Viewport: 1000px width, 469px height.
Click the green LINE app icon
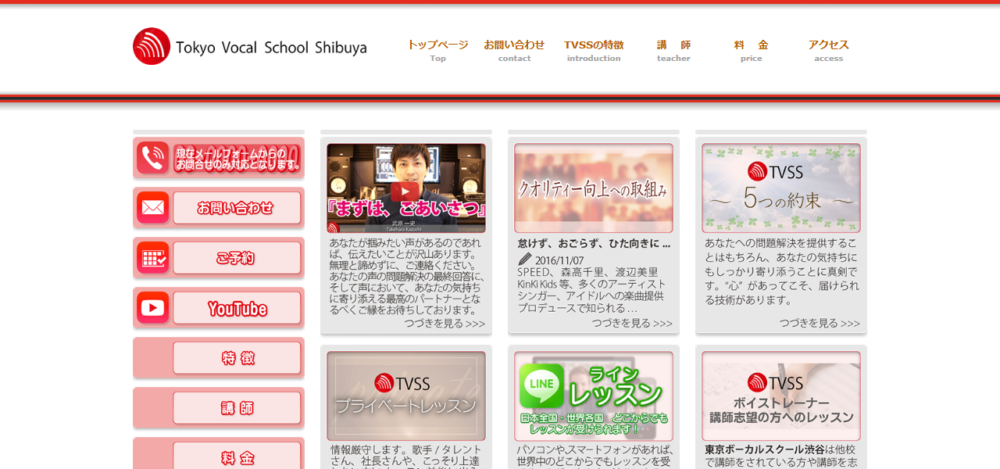pos(541,386)
